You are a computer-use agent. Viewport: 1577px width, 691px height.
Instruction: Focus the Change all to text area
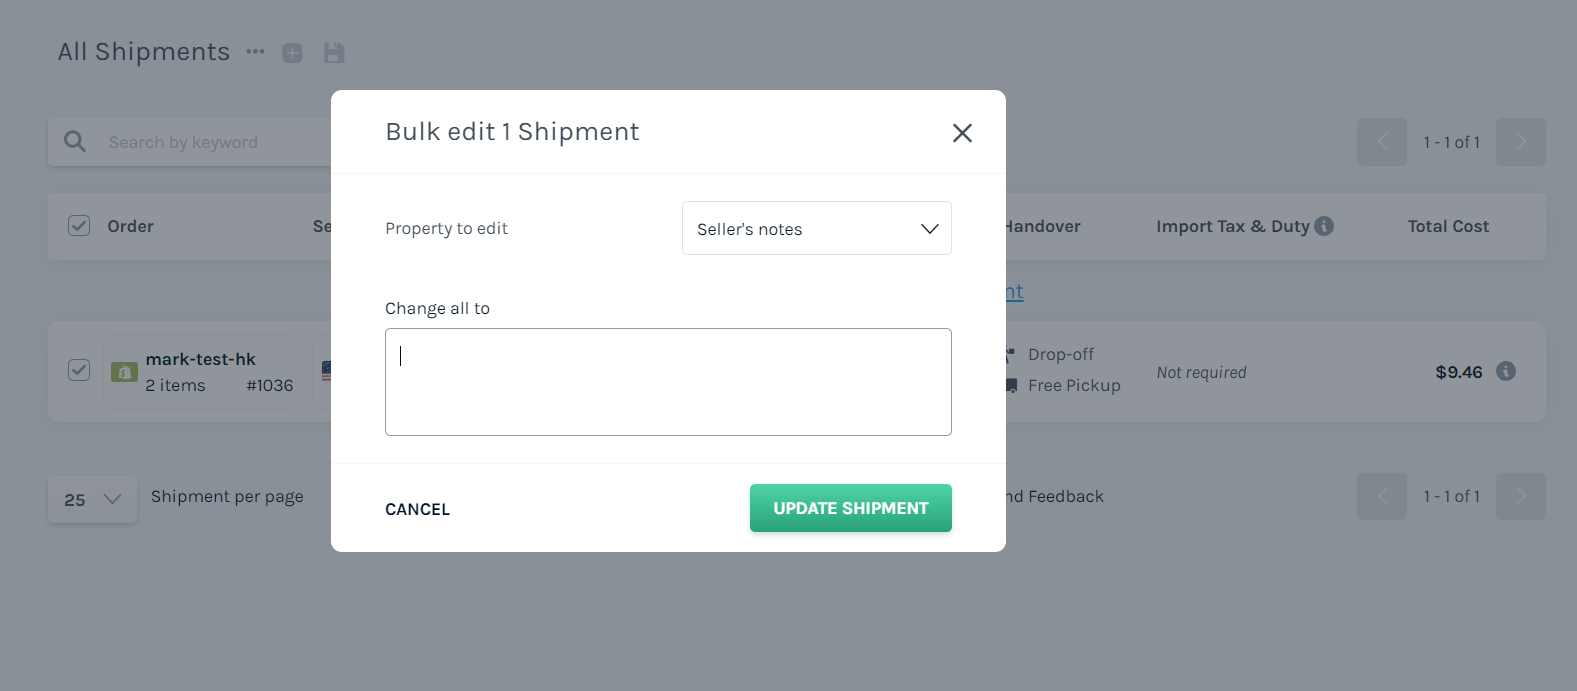[x=668, y=382]
